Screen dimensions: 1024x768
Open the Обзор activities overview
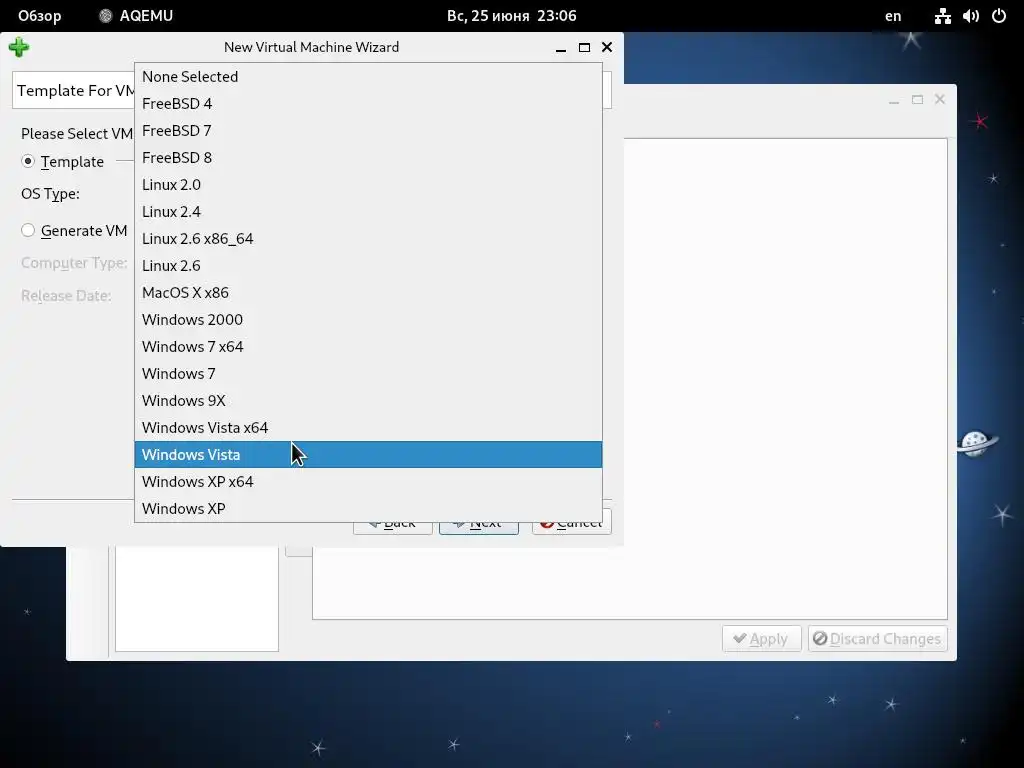39,16
